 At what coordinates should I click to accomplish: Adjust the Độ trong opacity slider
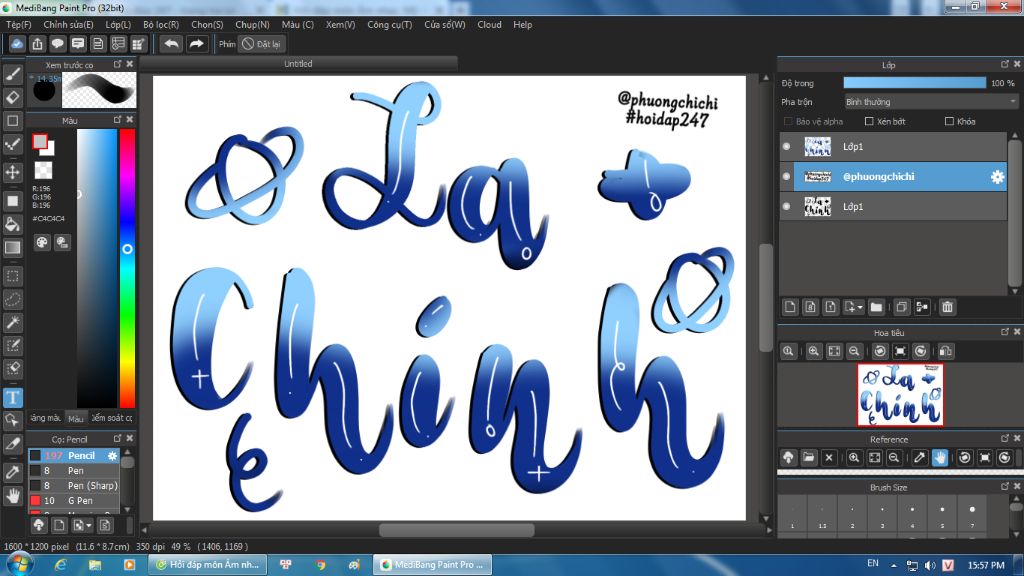pyautogui.click(x=914, y=83)
